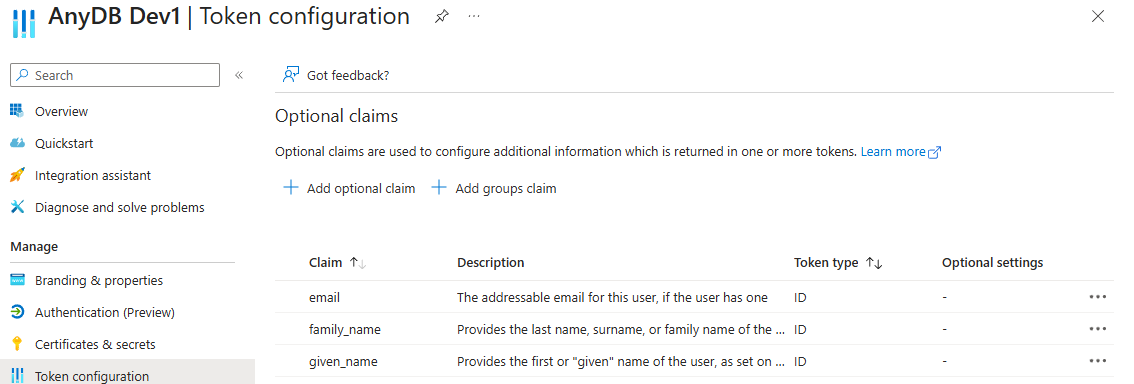Click the Description column header
This screenshot has width=1134, height=384.
click(490, 263)
